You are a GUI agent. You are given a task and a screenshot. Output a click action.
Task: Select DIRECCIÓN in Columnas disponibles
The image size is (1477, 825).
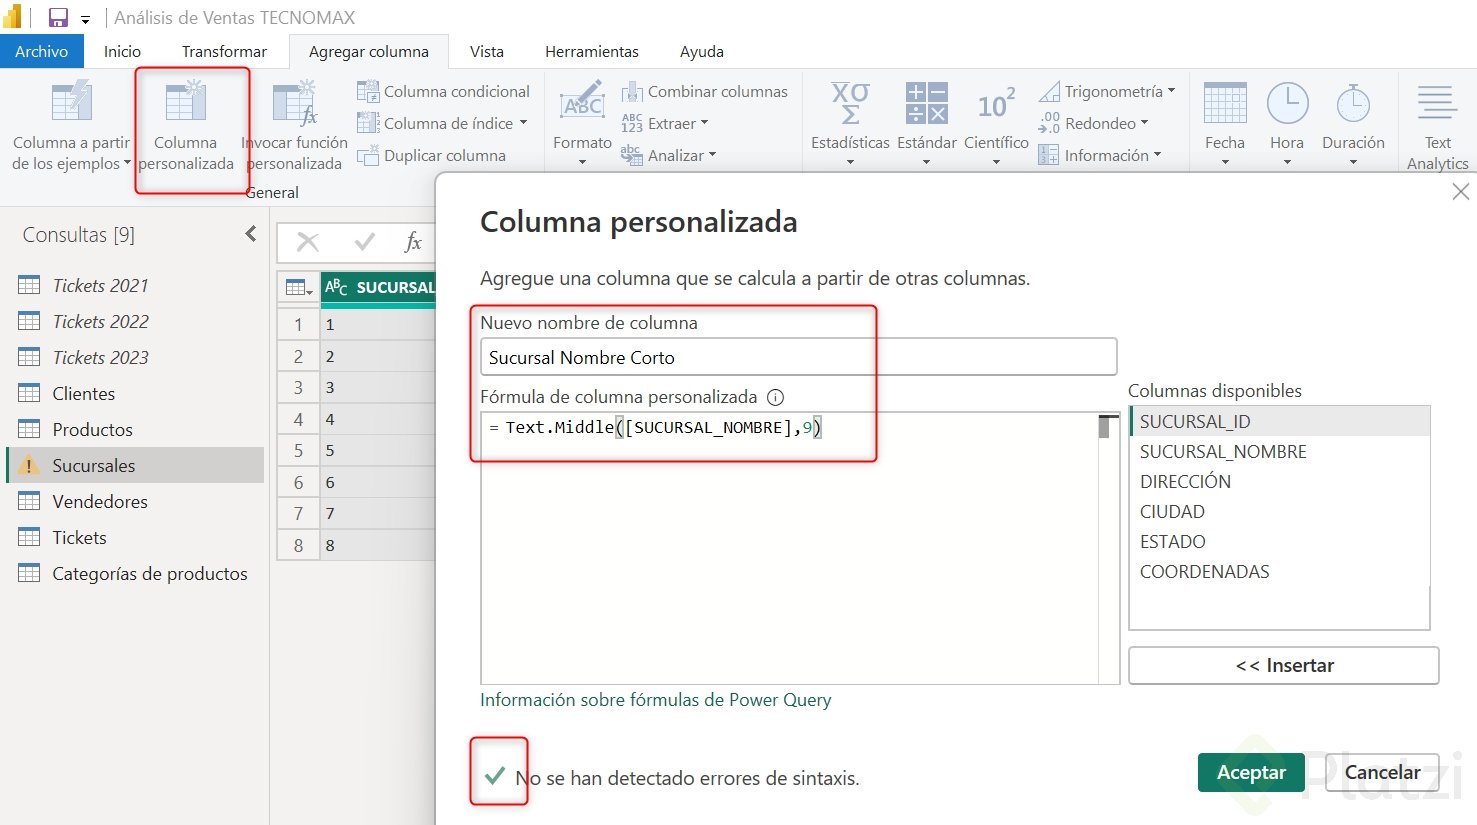coord(1279,481)
